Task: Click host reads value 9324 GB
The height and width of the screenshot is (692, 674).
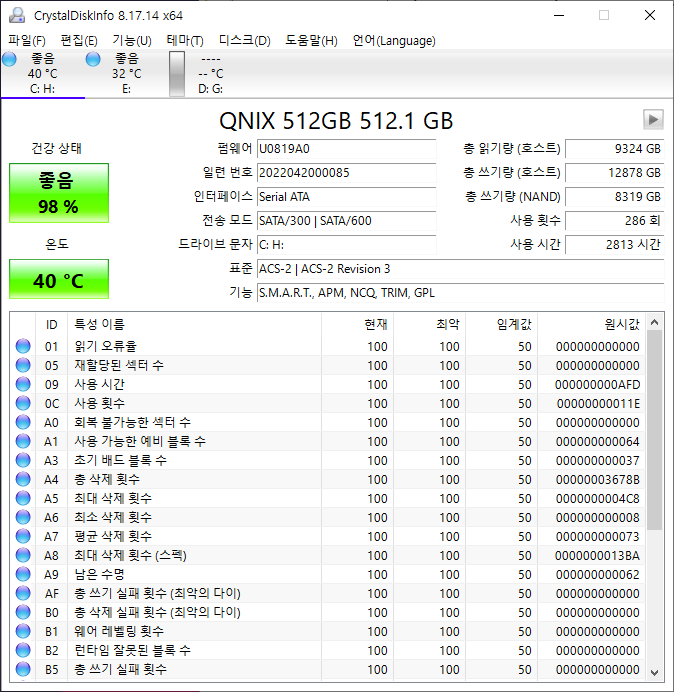Action: point(614,149)
